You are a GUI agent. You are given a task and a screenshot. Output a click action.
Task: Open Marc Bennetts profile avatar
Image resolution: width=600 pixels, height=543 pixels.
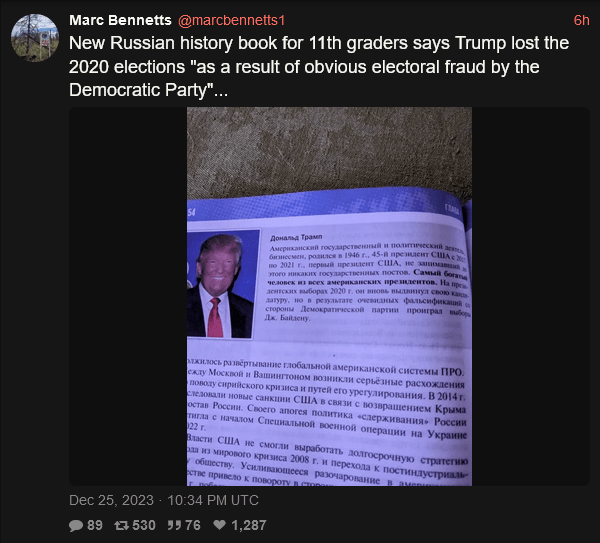coord(35,38)
